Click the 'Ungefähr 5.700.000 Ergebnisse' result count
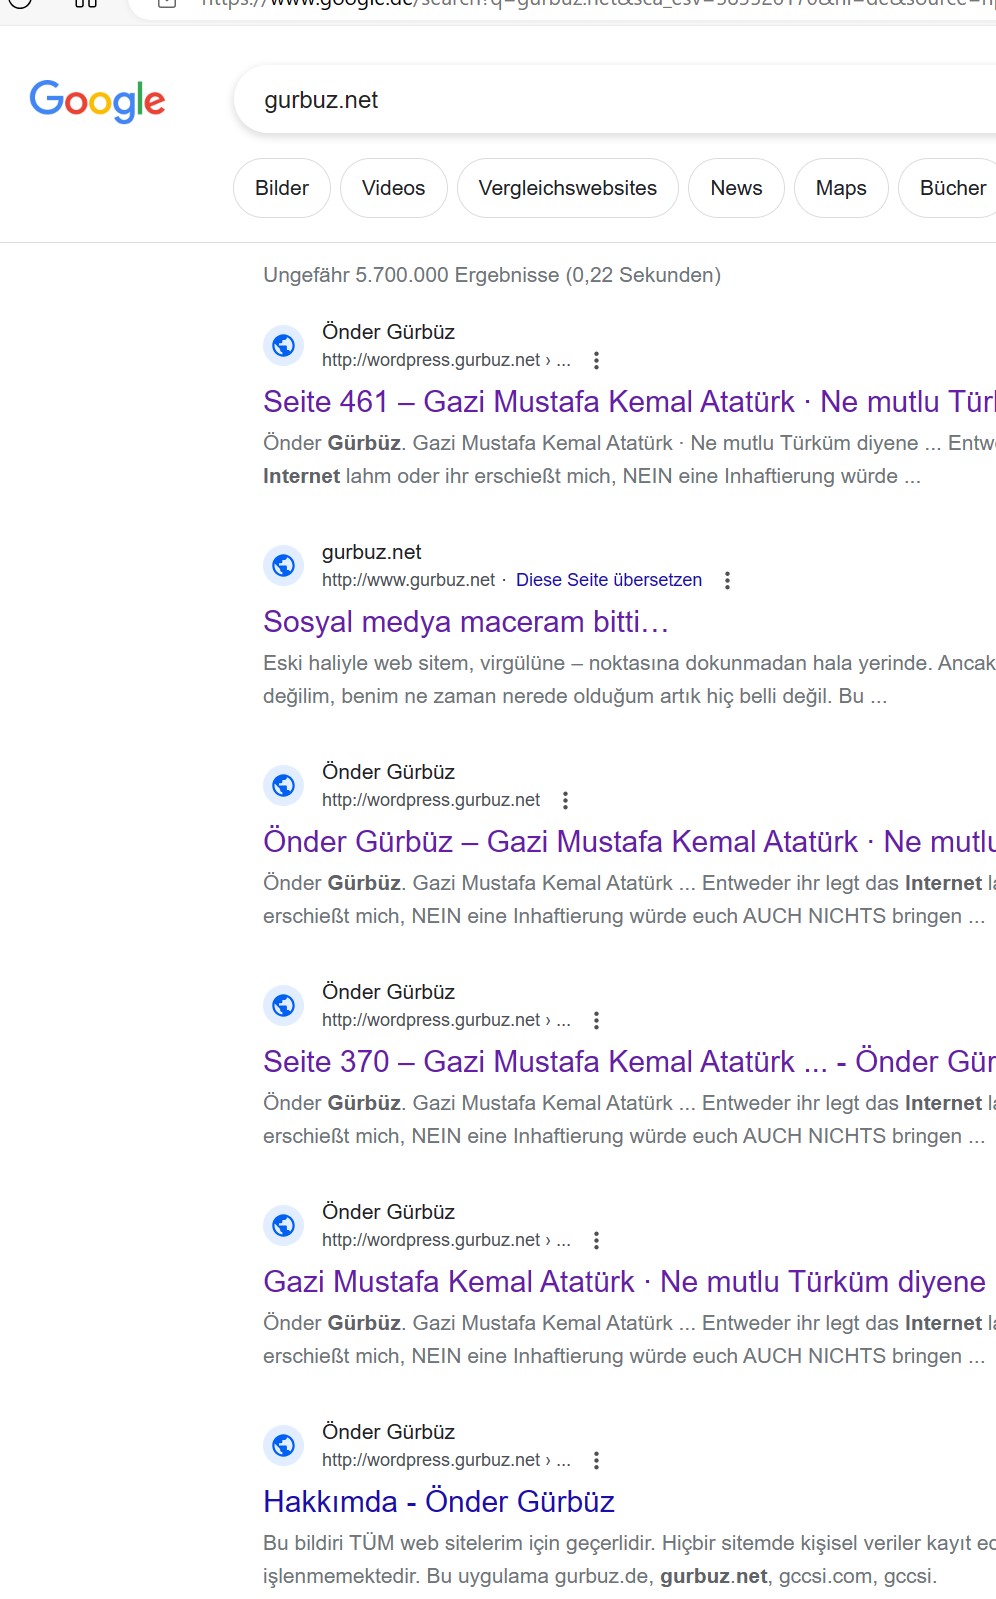 click(492, 275)
